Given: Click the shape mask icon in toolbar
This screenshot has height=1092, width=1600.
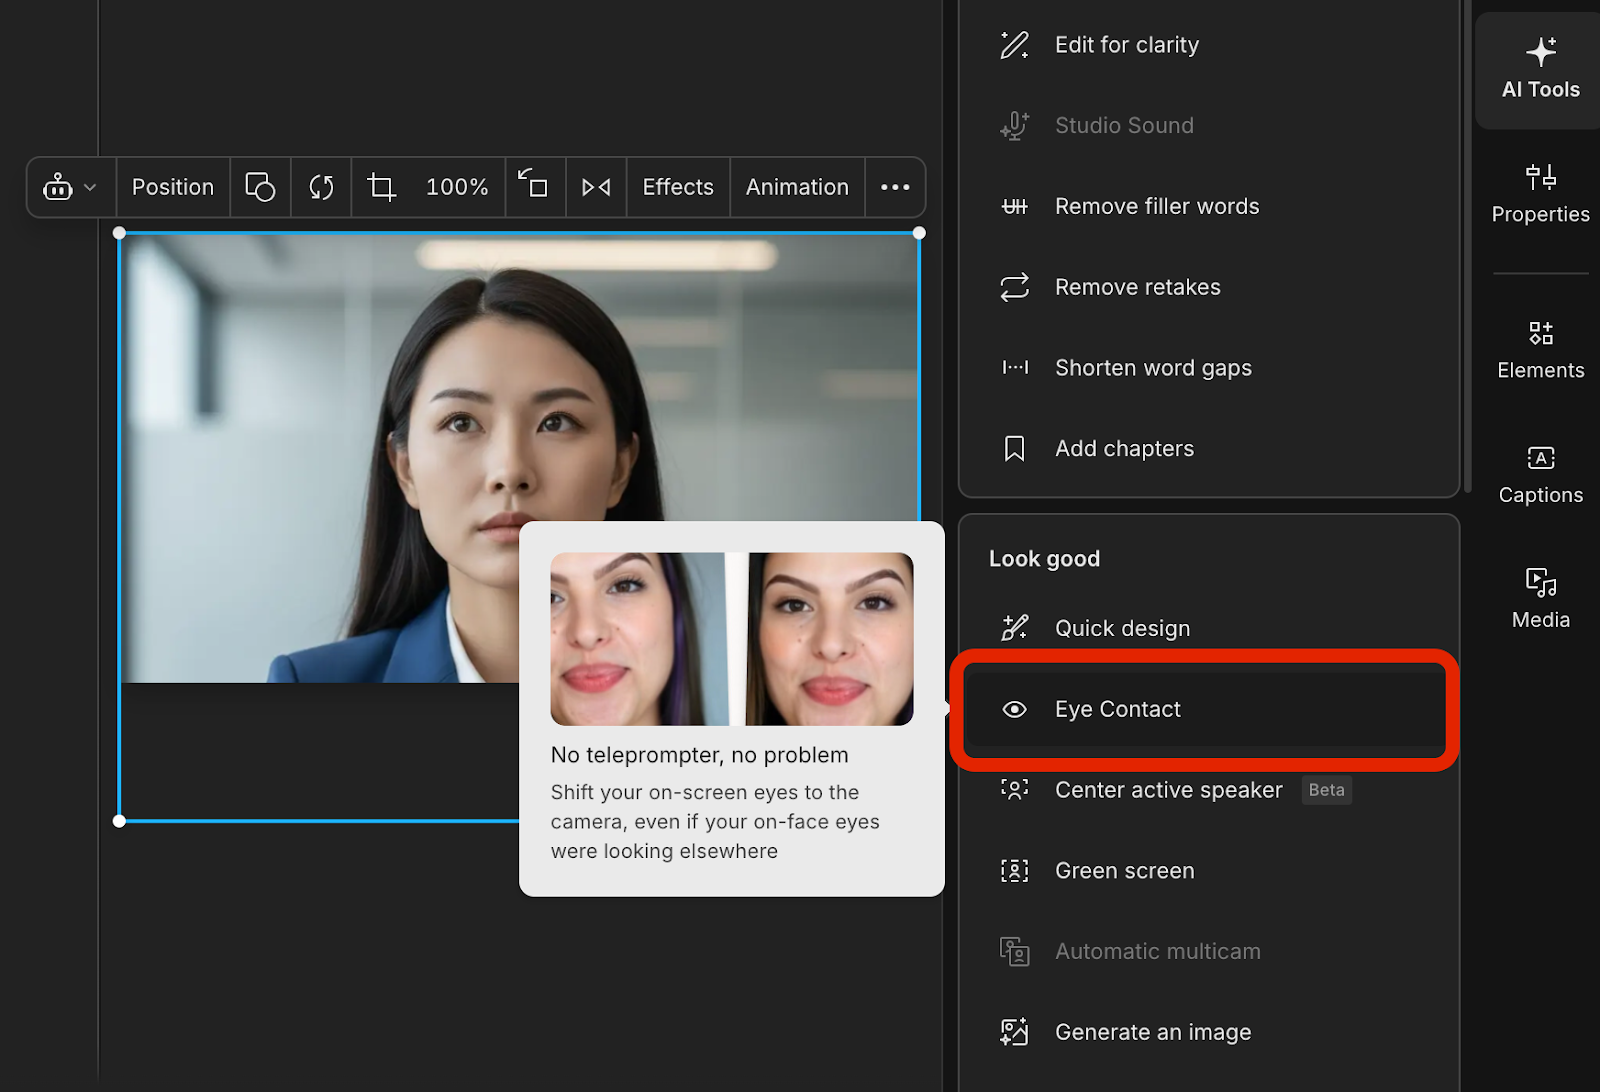Looking at the screenshot, I should tap(260, 187).
